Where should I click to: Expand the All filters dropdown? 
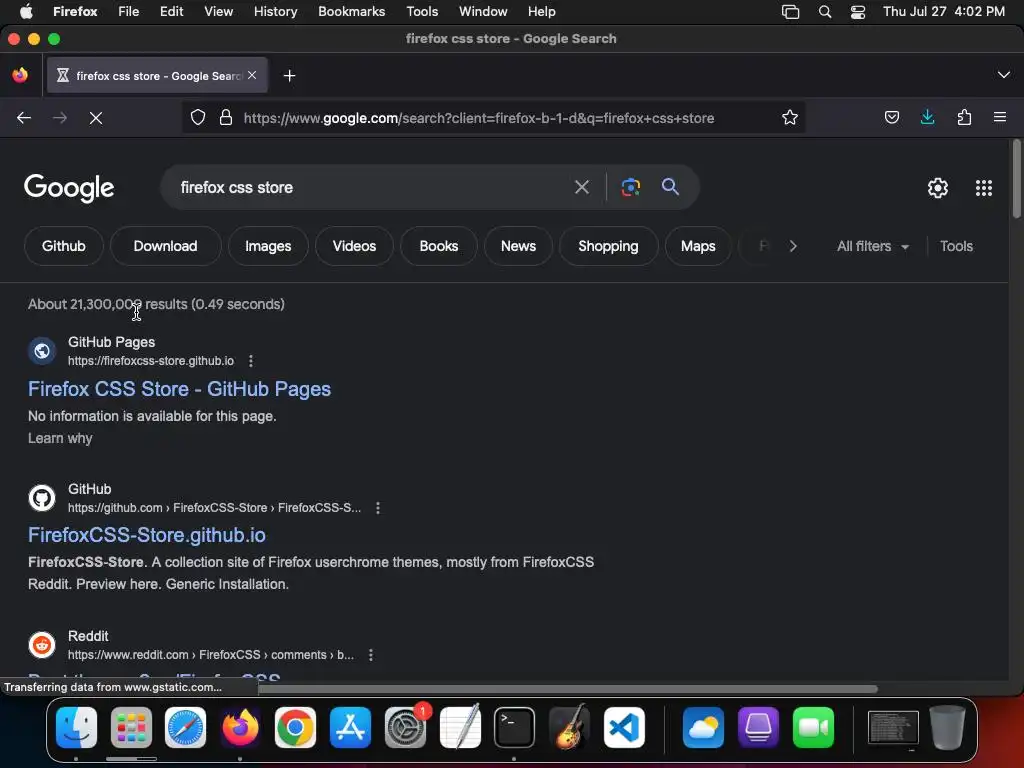tap(872, 246)
